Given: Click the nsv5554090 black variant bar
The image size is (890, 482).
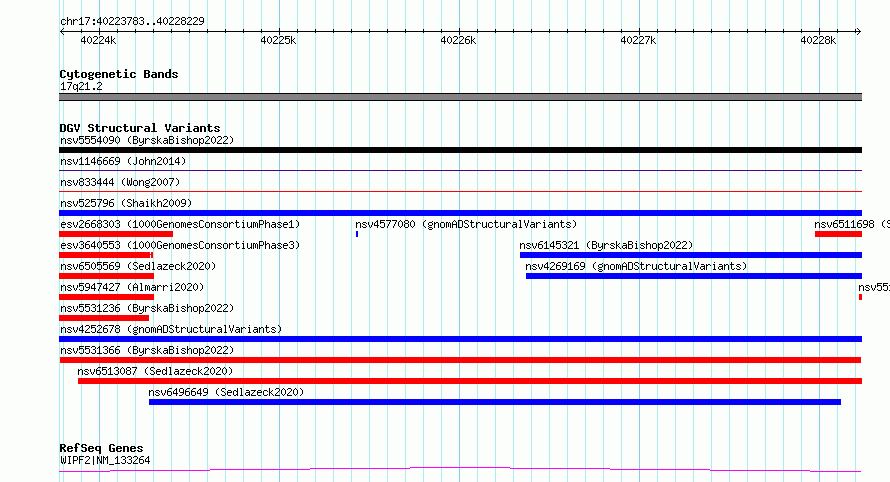Looking at the screenshot, I should (460, 150).
